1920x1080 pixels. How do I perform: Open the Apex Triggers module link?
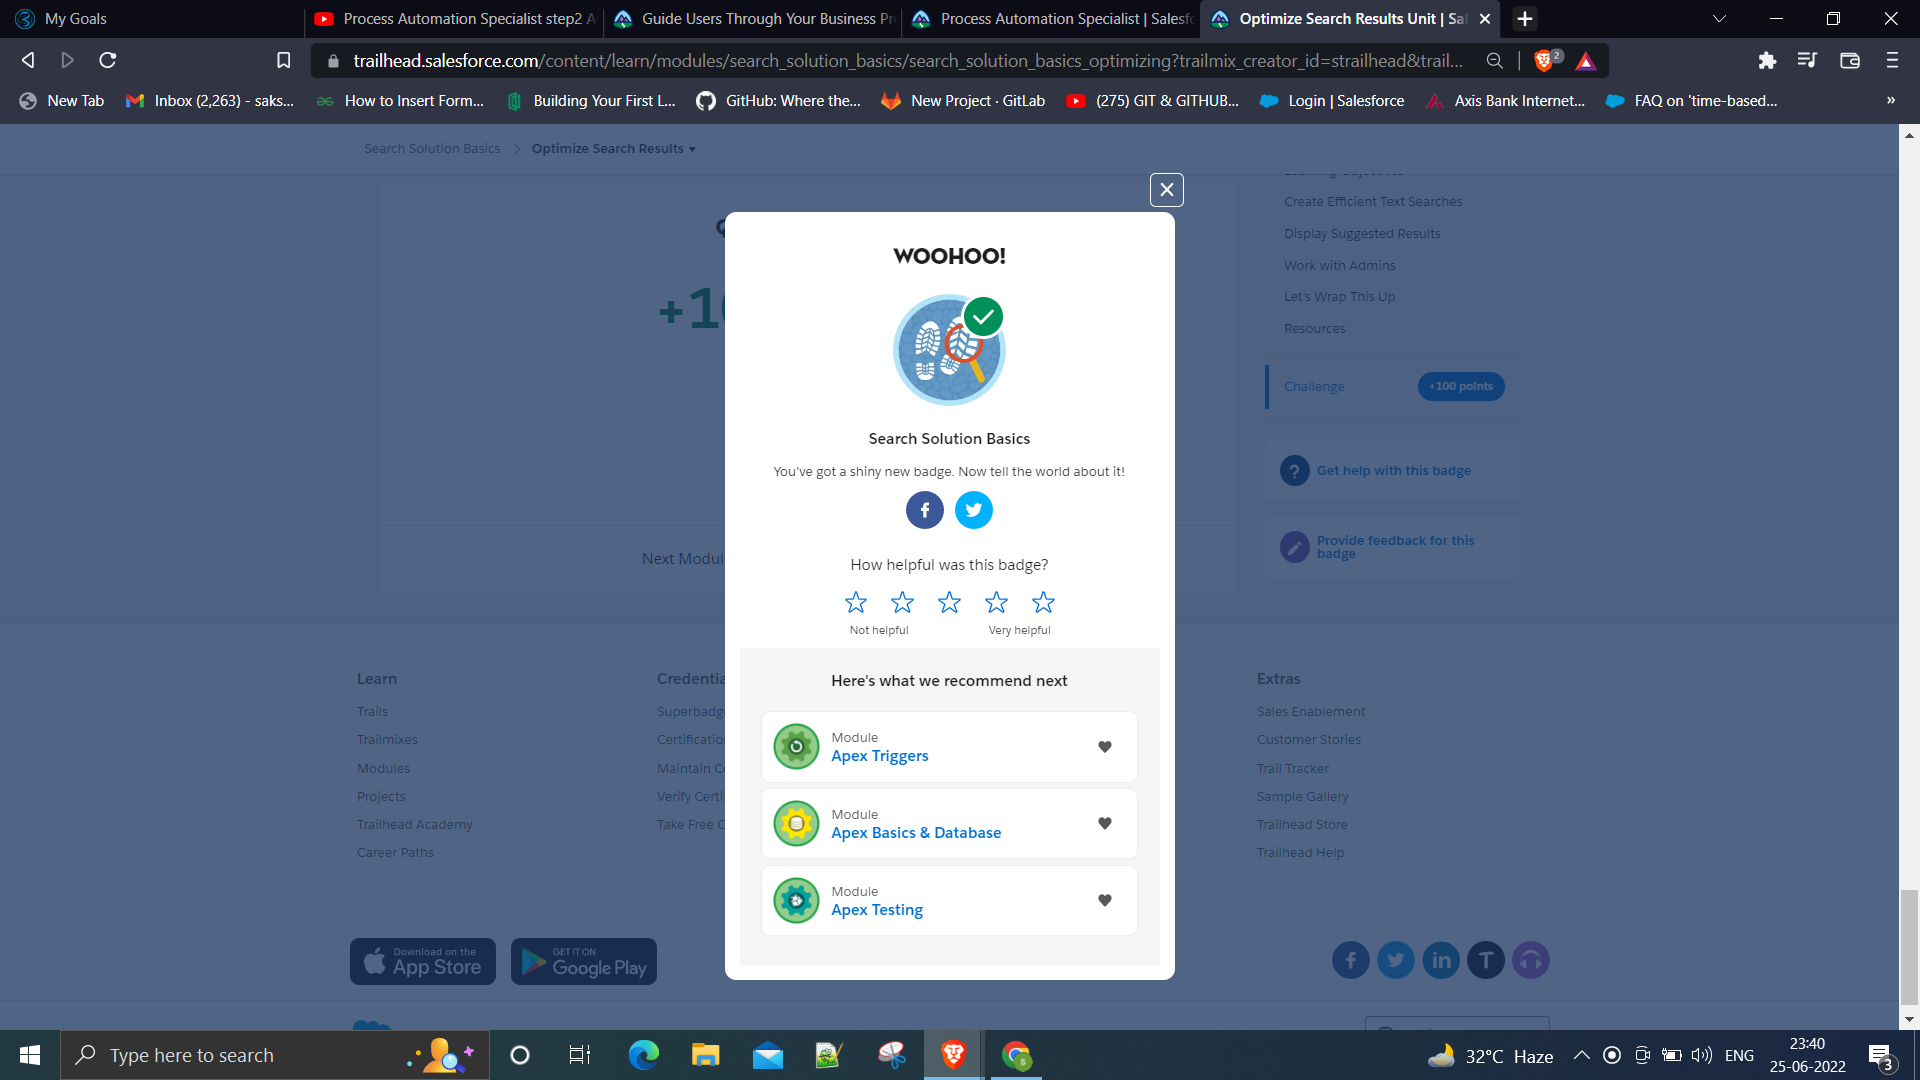click(x=880, y=756)
